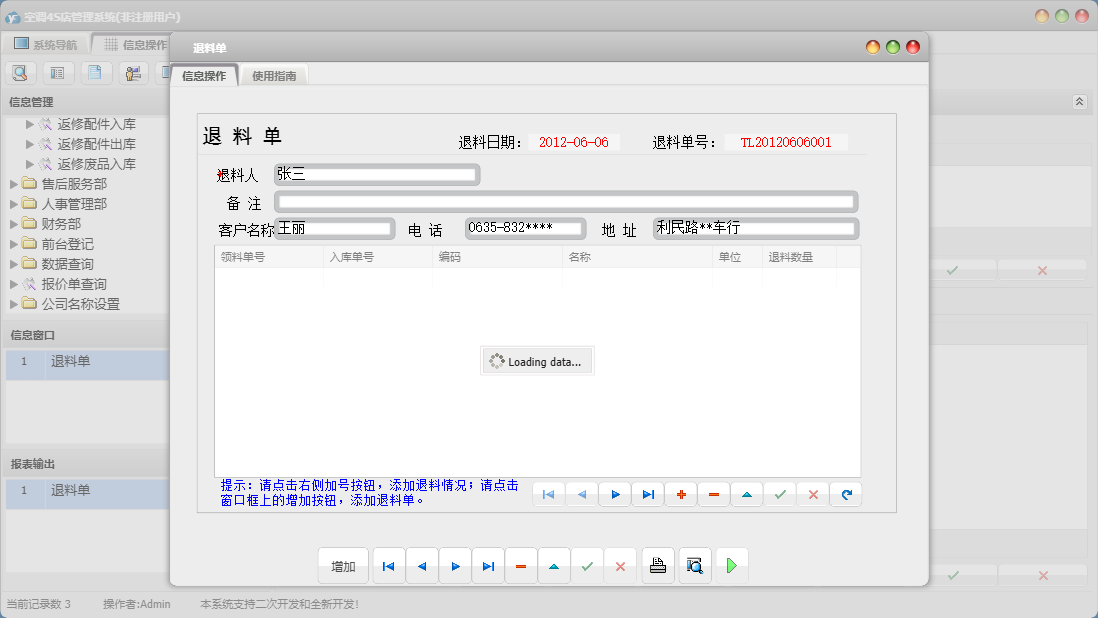Click the green checkmark beside the grid's refresh icon
Viewport: 1098px width, 618px height.
pyautogui.click(x=779, y=494)
